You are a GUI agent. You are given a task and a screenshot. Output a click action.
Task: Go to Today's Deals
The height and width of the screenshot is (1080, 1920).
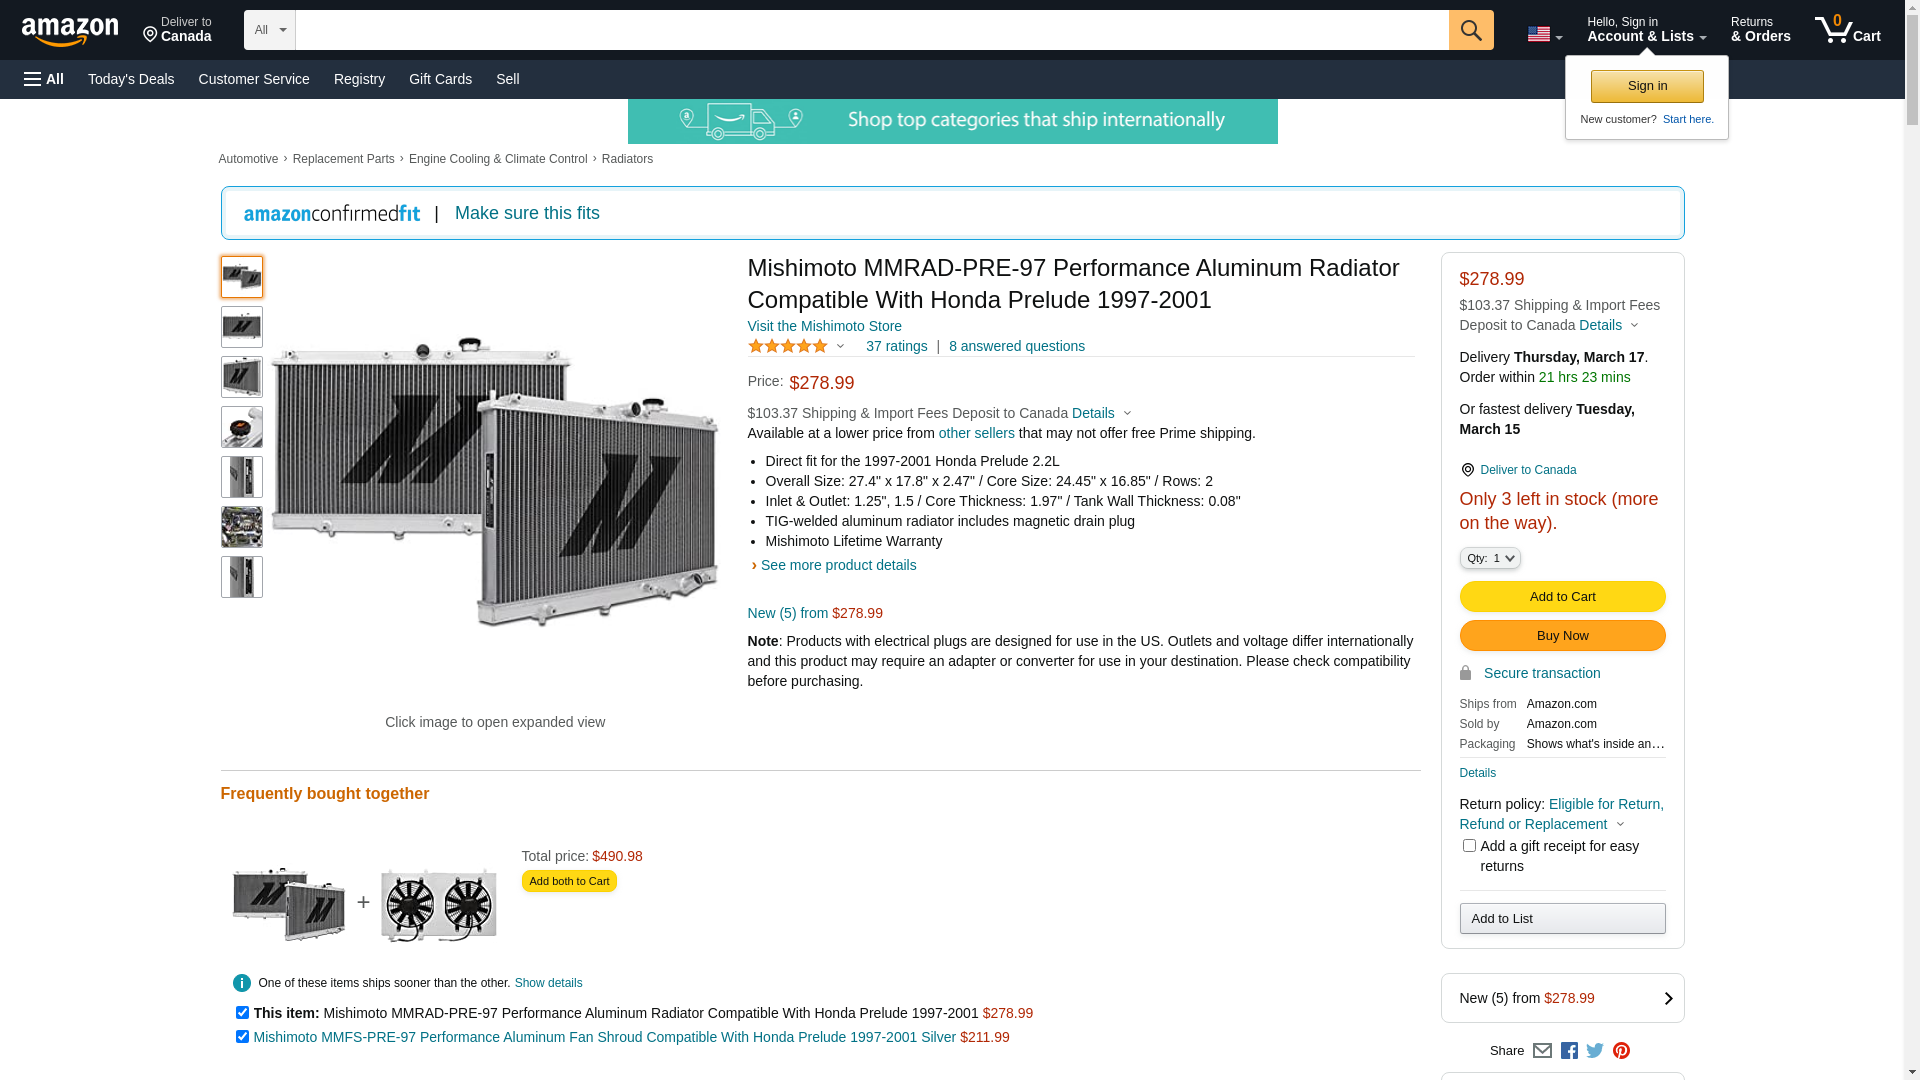(131, 79)
